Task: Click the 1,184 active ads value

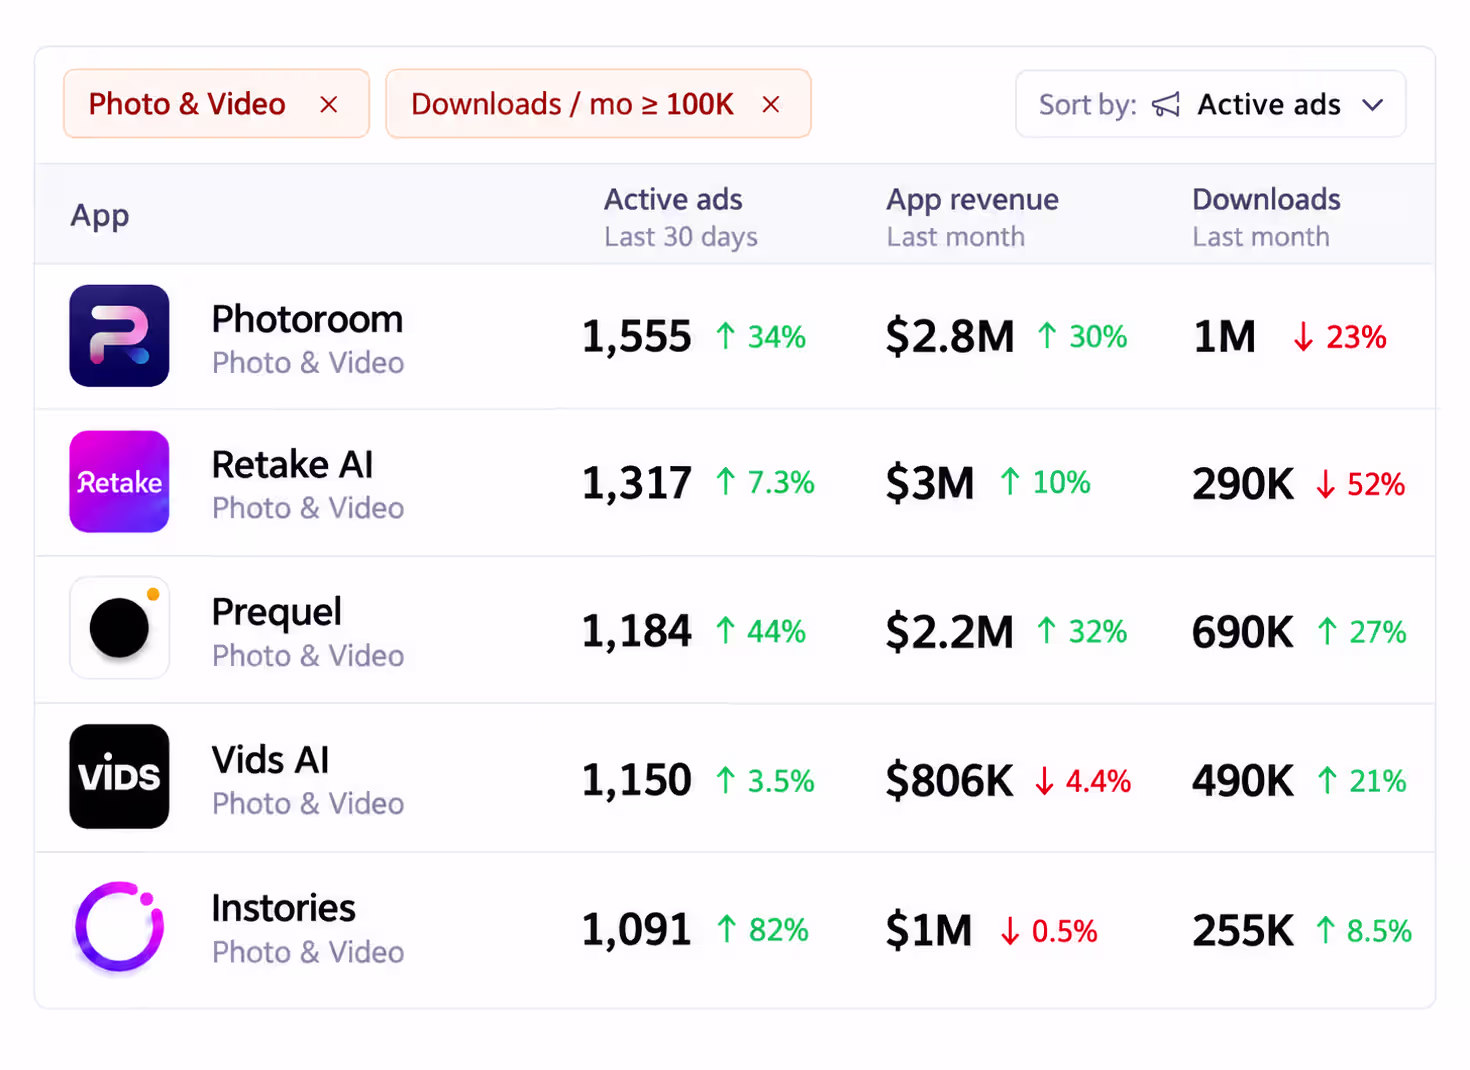Action: (x=637, y=631)
